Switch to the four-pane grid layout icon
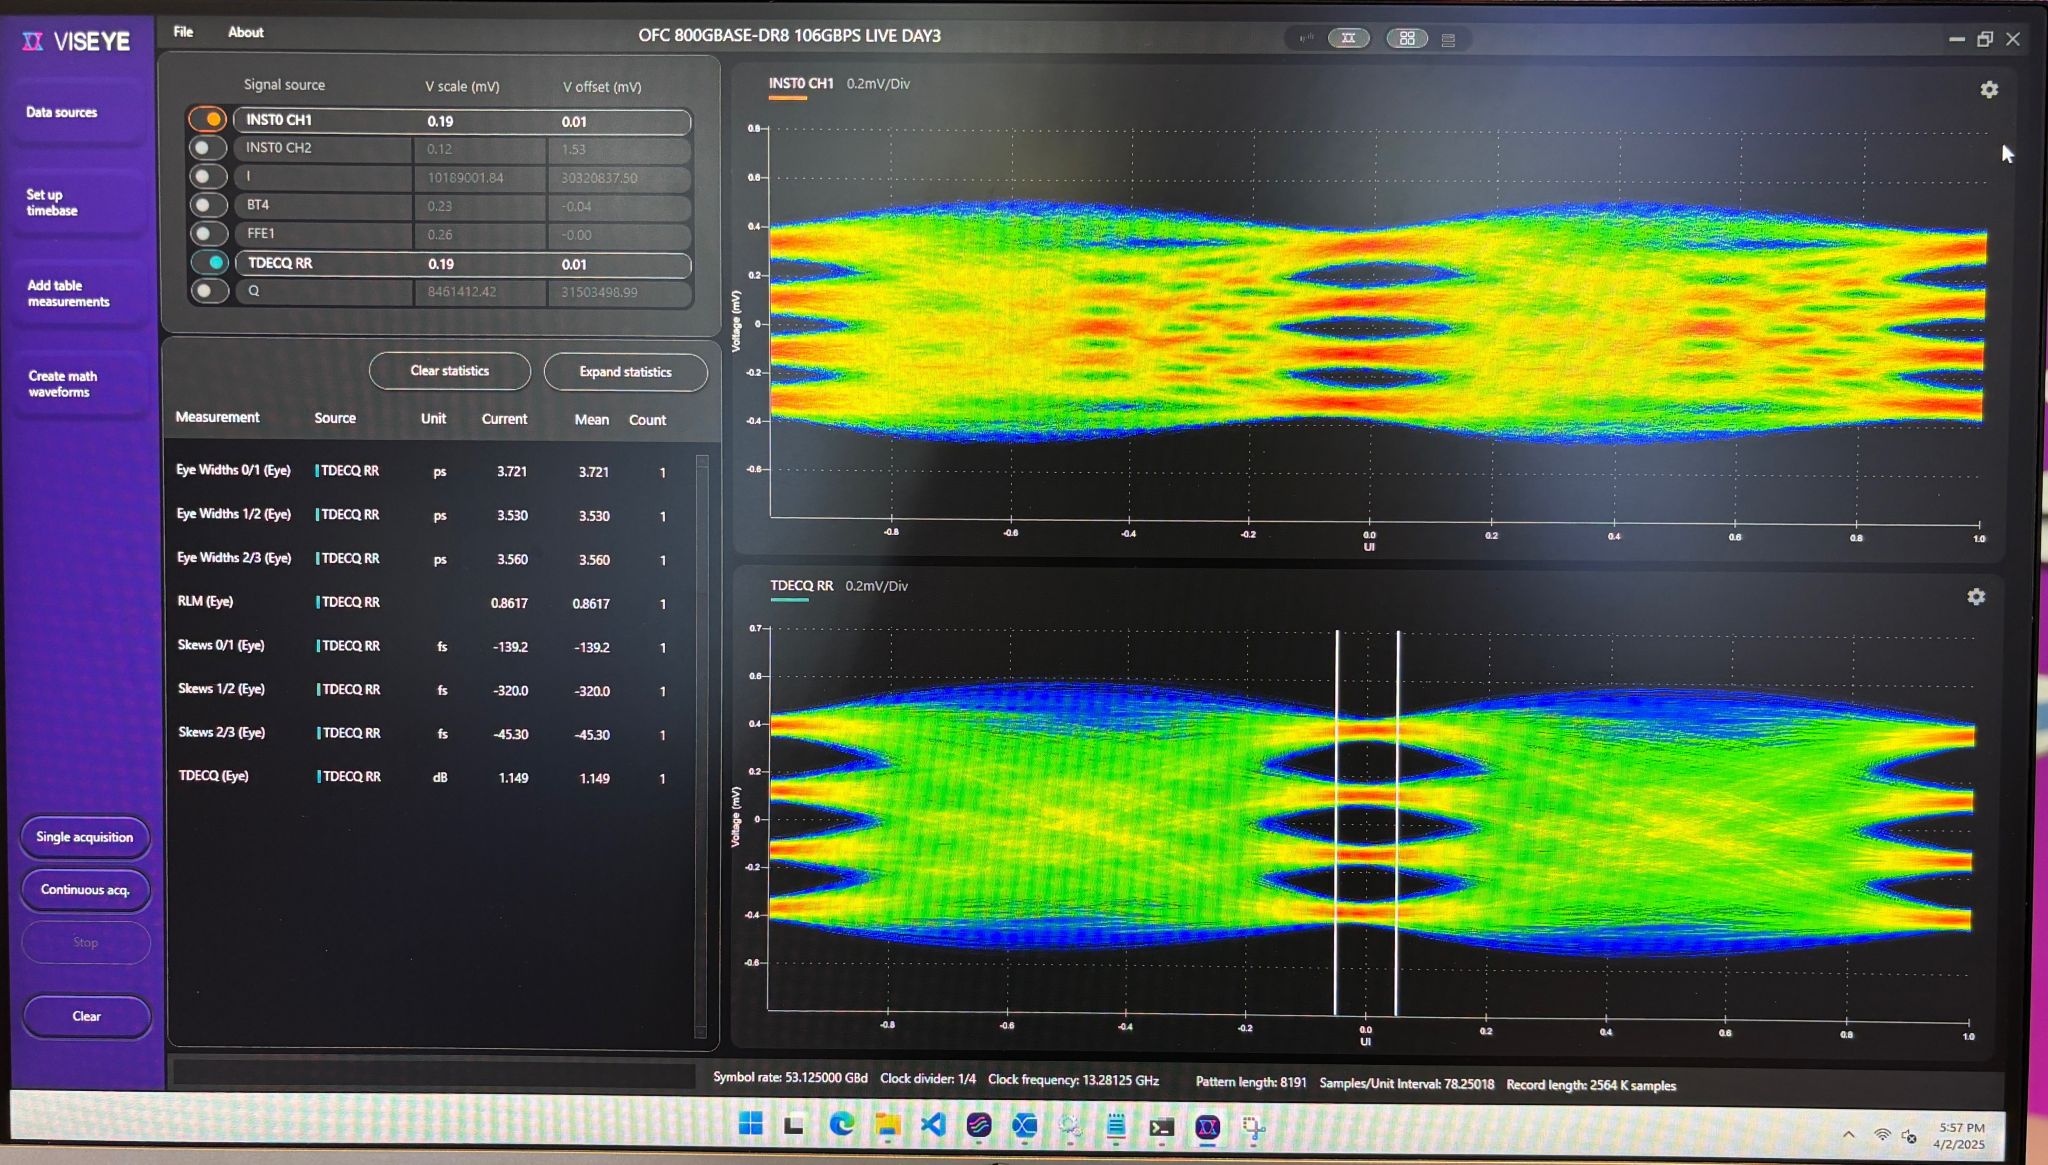 1407,39
